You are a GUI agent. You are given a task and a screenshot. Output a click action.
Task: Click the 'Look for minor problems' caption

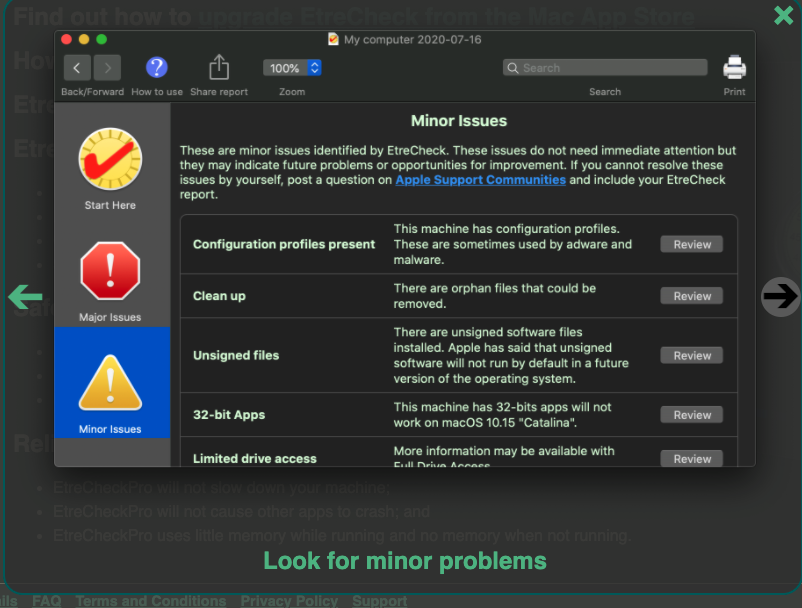pos(405,561)
